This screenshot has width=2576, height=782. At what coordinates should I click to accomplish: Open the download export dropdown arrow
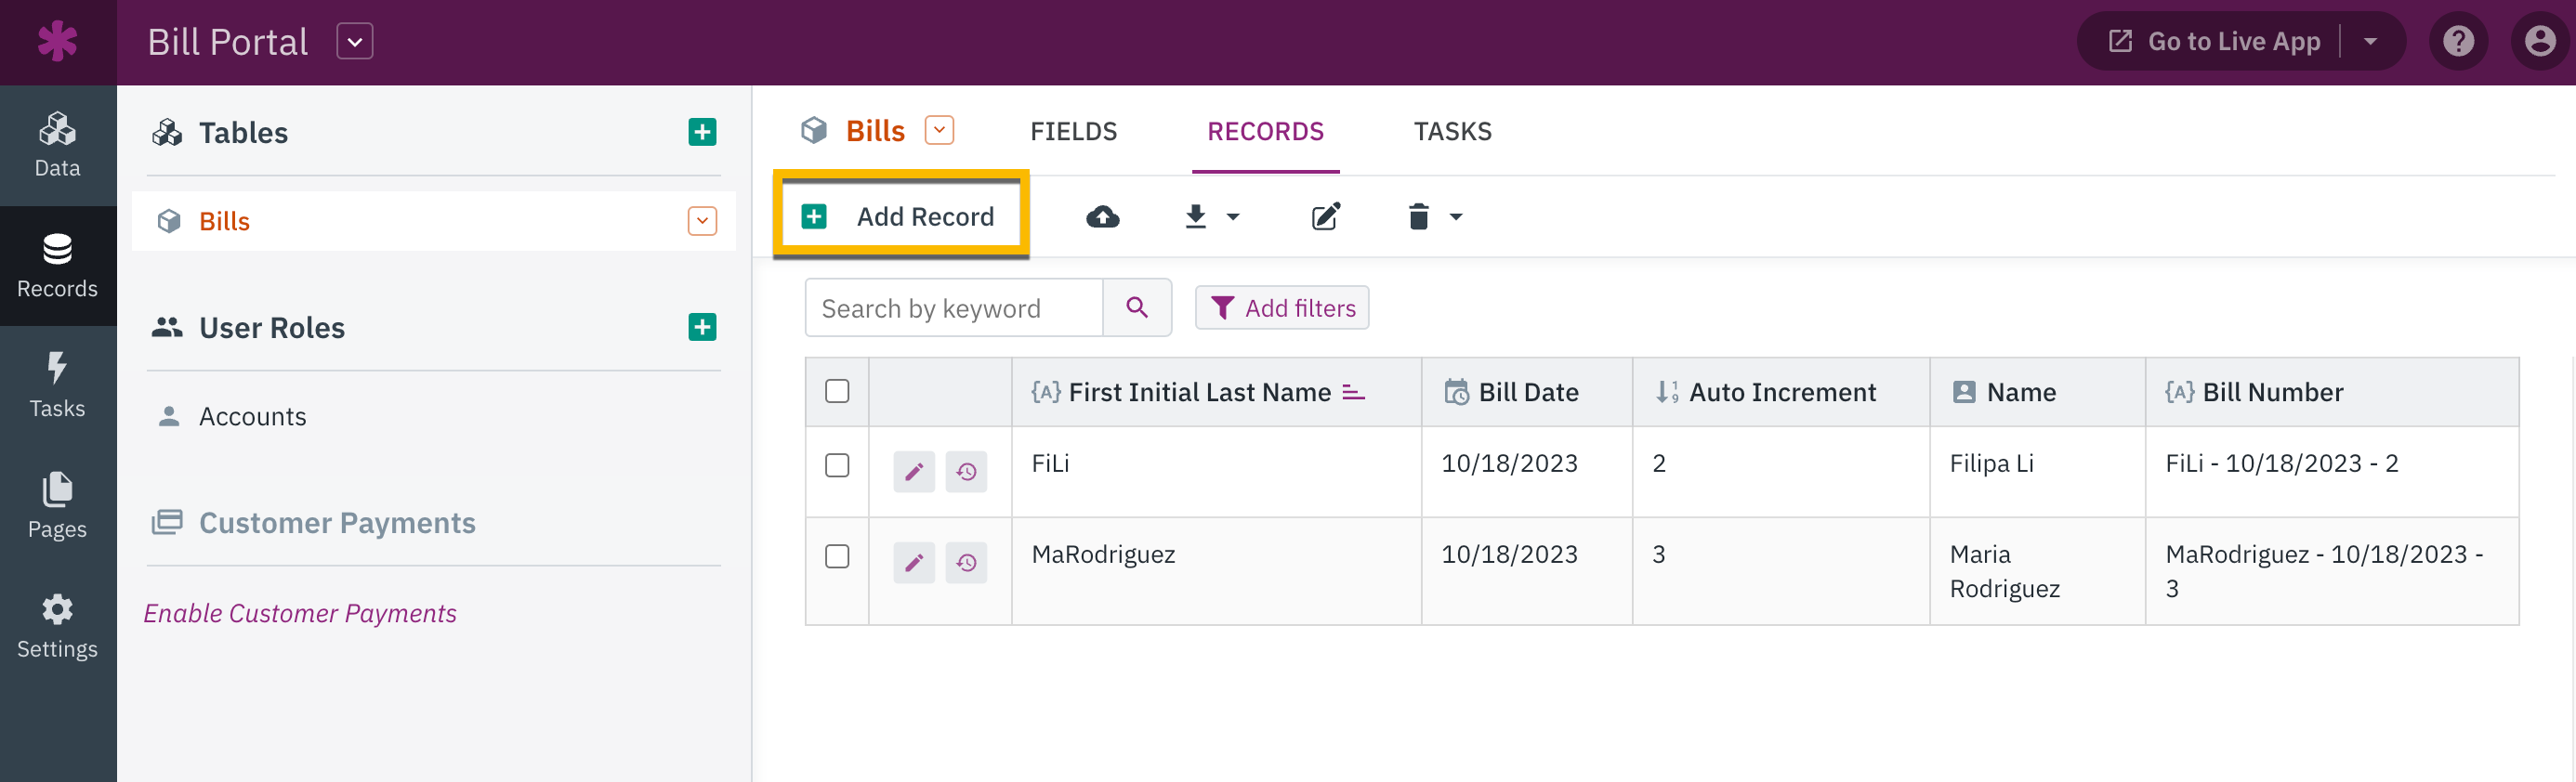point(1233,217)
